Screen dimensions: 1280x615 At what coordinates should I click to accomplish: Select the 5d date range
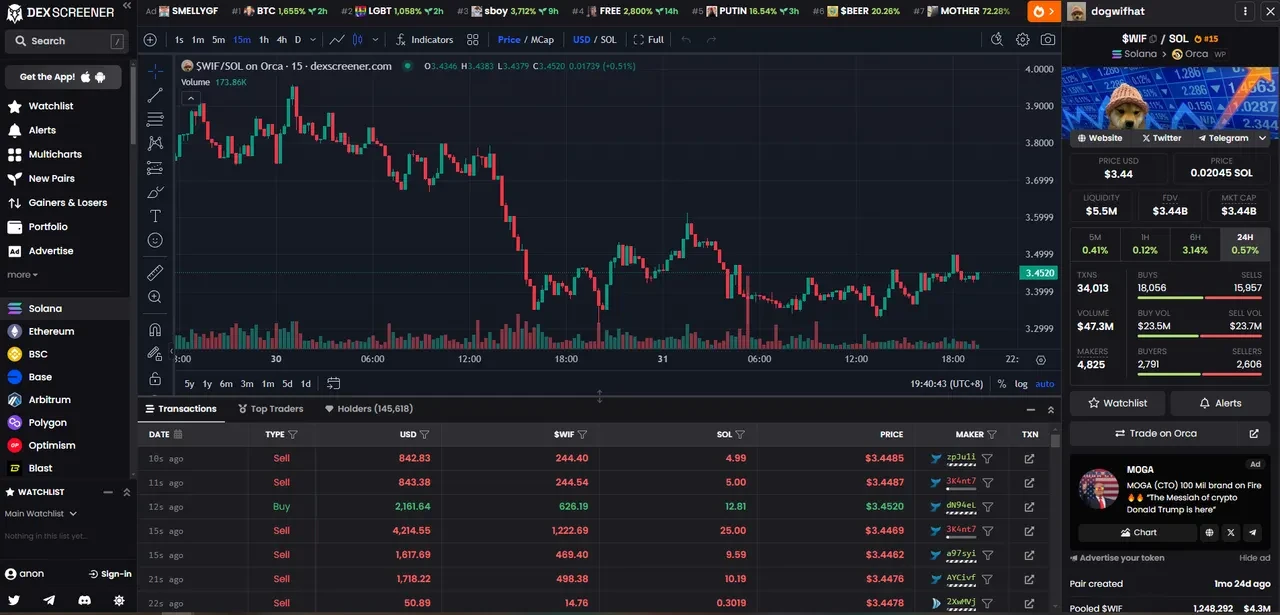[287, 384]
